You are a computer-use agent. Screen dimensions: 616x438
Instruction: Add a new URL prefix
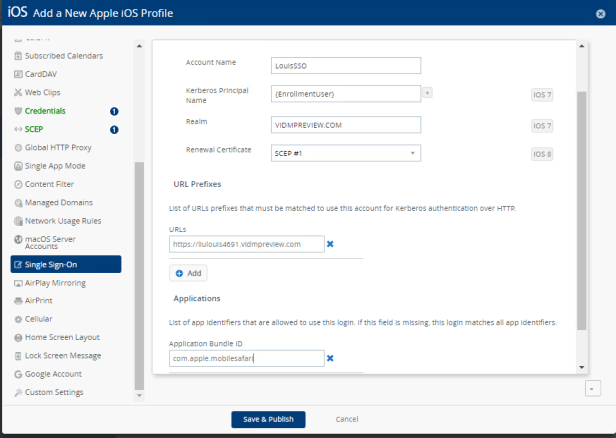(x=188, y=272)
